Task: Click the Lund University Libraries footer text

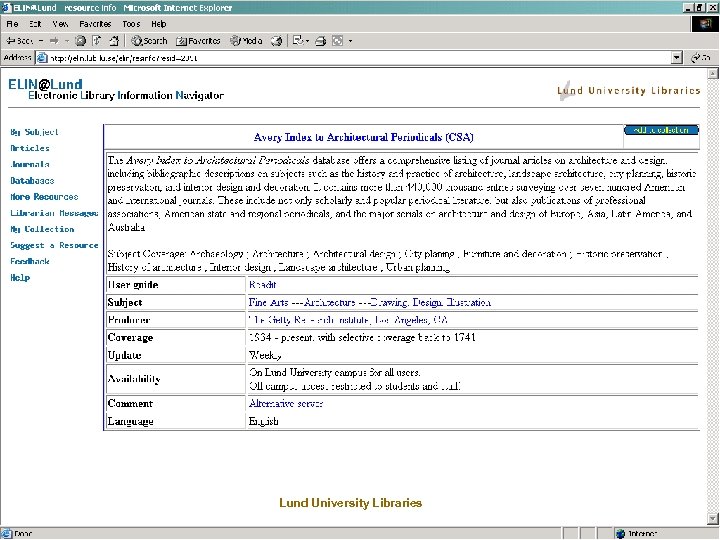Action: pyautogui.click(x=350, y=503)
